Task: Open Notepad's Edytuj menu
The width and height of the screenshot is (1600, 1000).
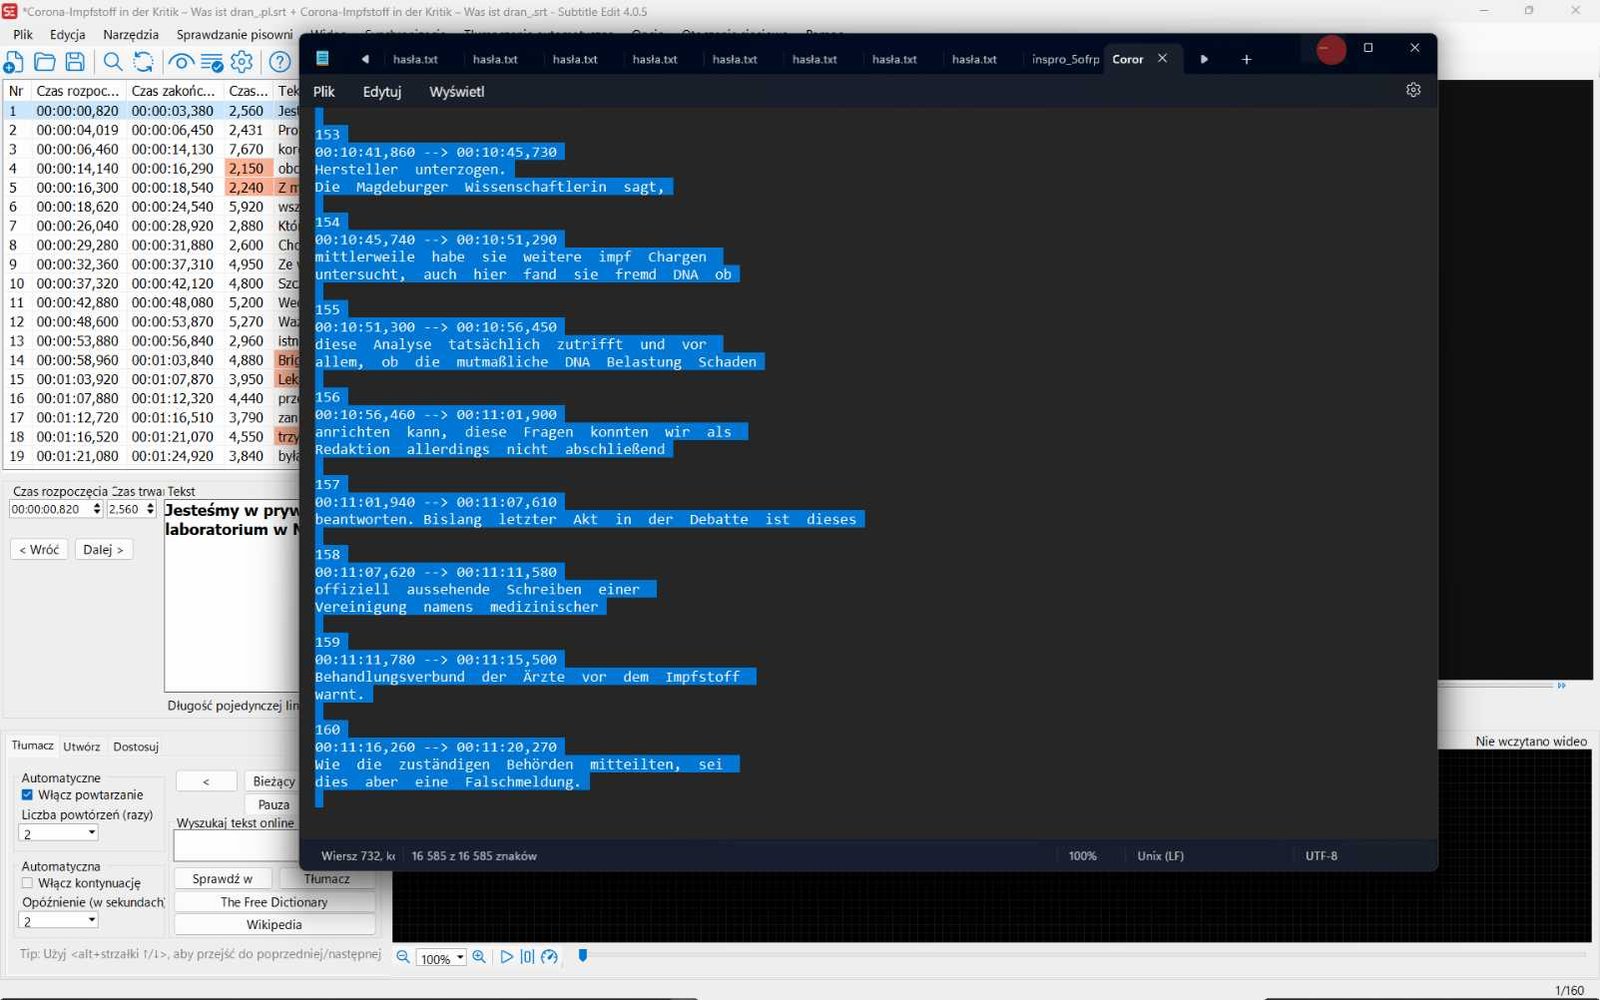Action: coord(382,91)
